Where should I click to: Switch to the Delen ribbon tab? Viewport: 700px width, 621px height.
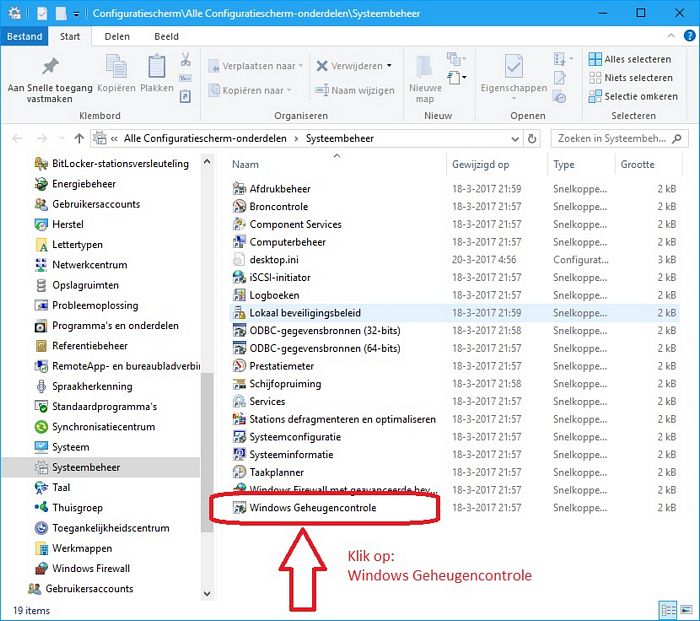coord(117,37)
